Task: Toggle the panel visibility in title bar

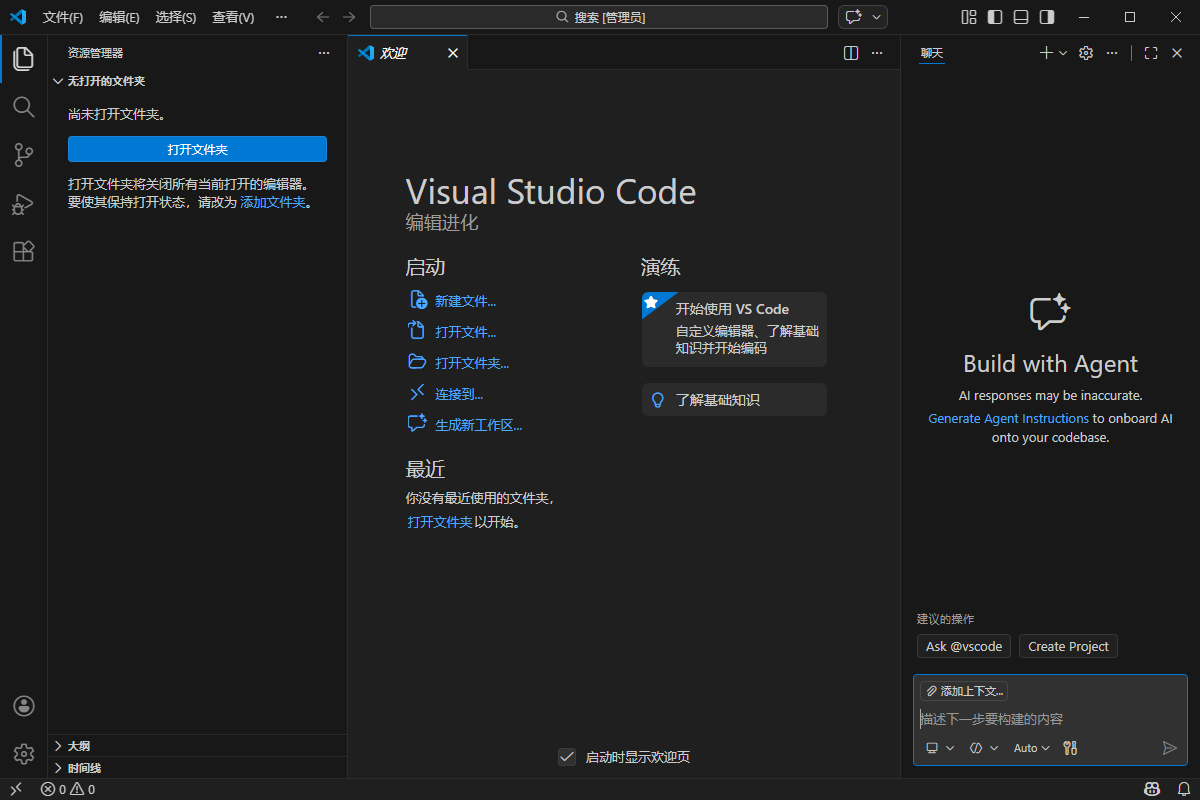Action: click(1021, 16)
